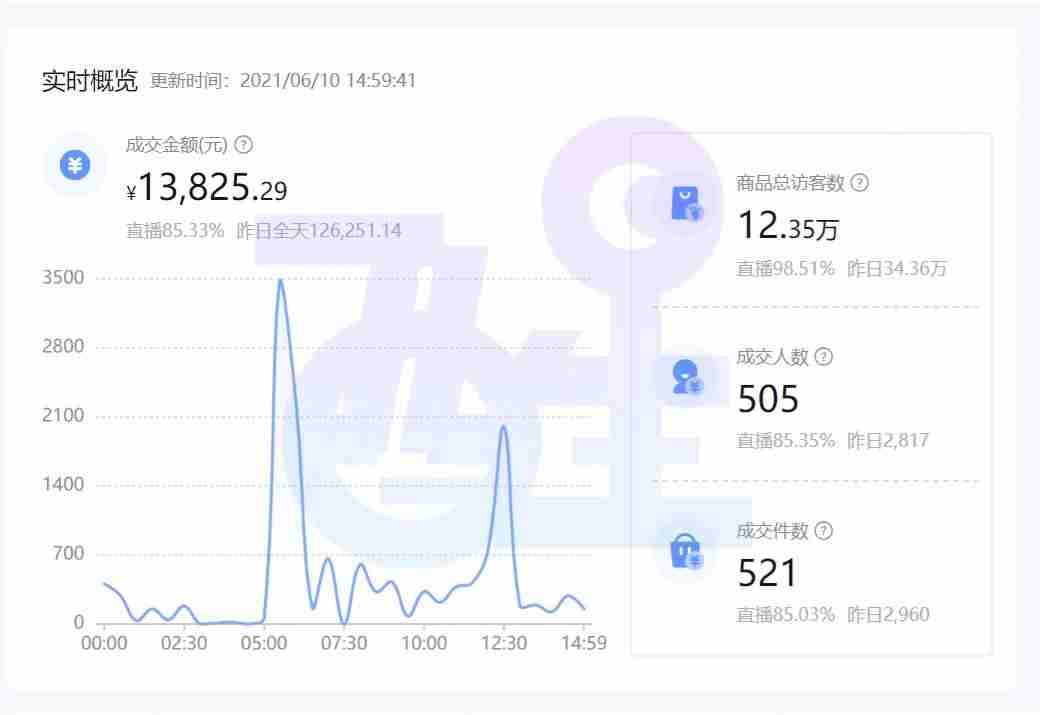Image resolution: width=1040 pixels, height=715 pixels.
Task: Click 直播85.03% under 成交件数
Action: coord(785,615)
